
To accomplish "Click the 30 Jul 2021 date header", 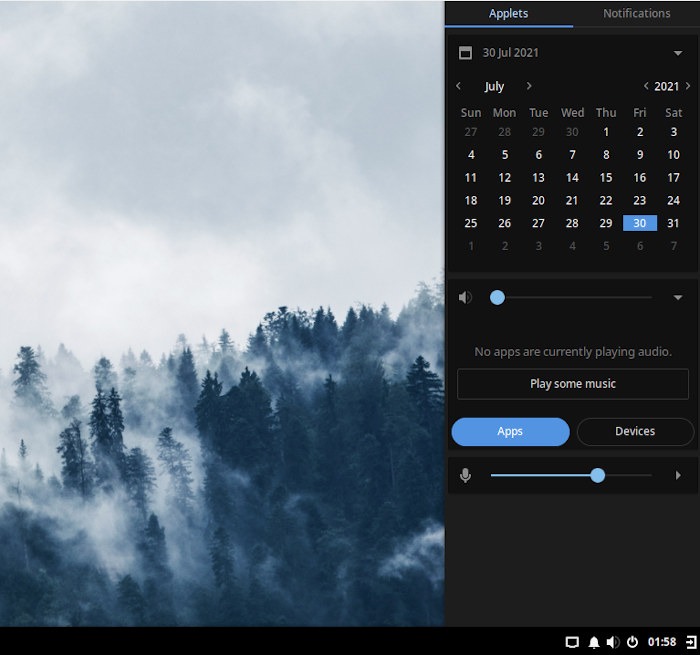I will click(x=510, y=53).
